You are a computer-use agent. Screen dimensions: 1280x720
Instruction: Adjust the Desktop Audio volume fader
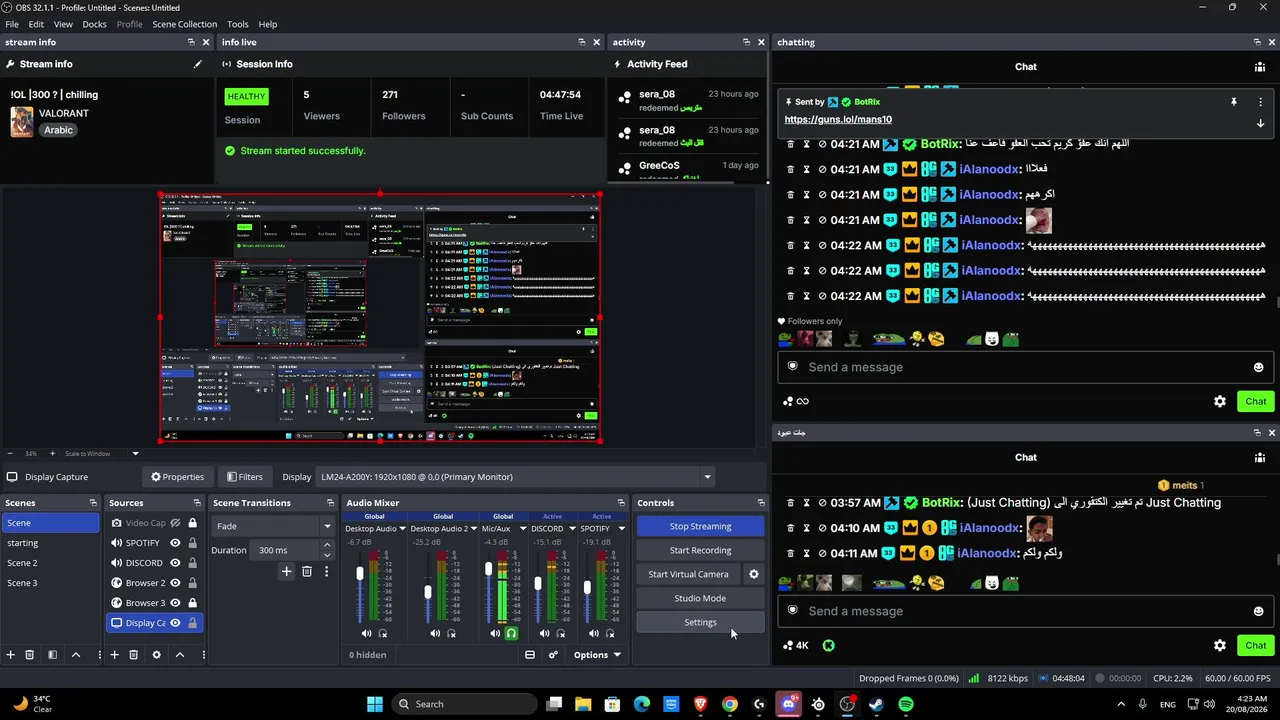(x=360, y=574)
